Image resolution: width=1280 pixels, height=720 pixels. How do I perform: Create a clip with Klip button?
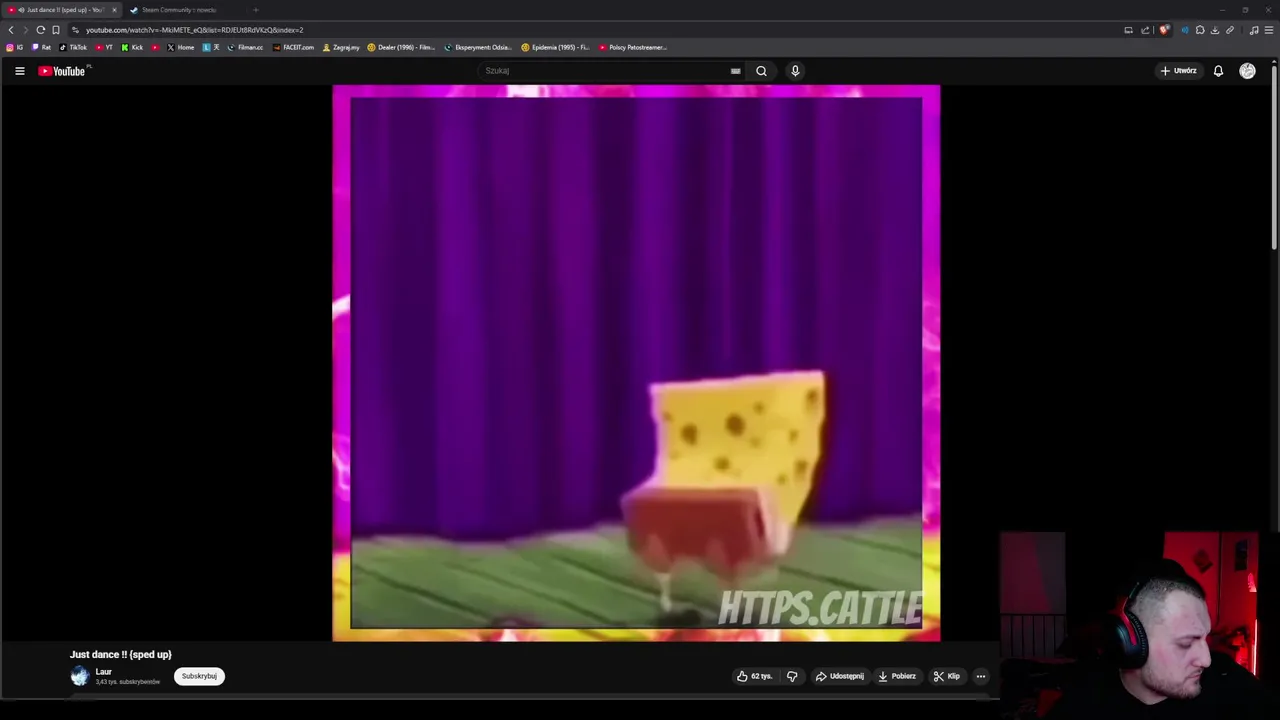coord(947,677)
